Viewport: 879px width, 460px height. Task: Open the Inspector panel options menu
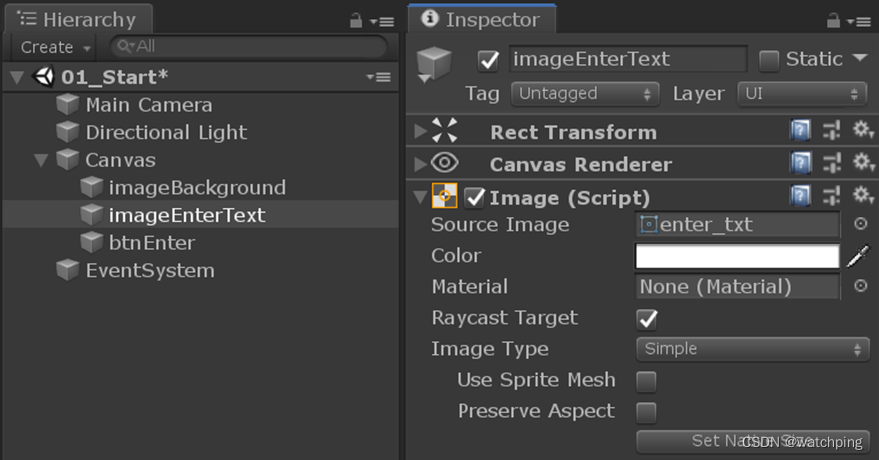click(x=859, y=22)
